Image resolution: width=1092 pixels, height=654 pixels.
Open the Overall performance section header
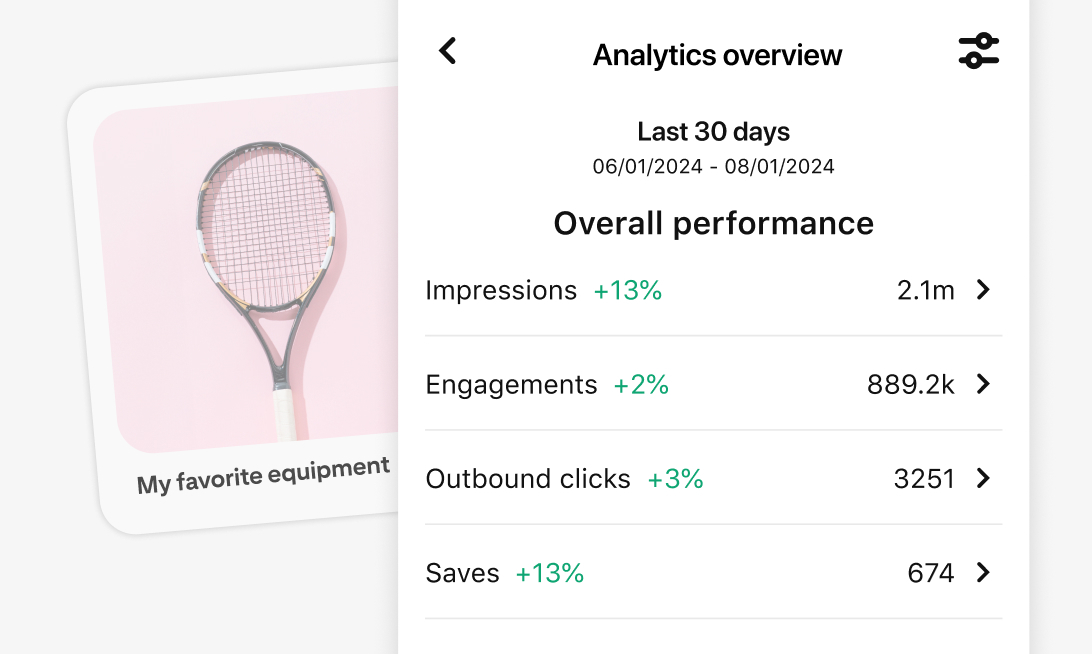coord(713,223)
